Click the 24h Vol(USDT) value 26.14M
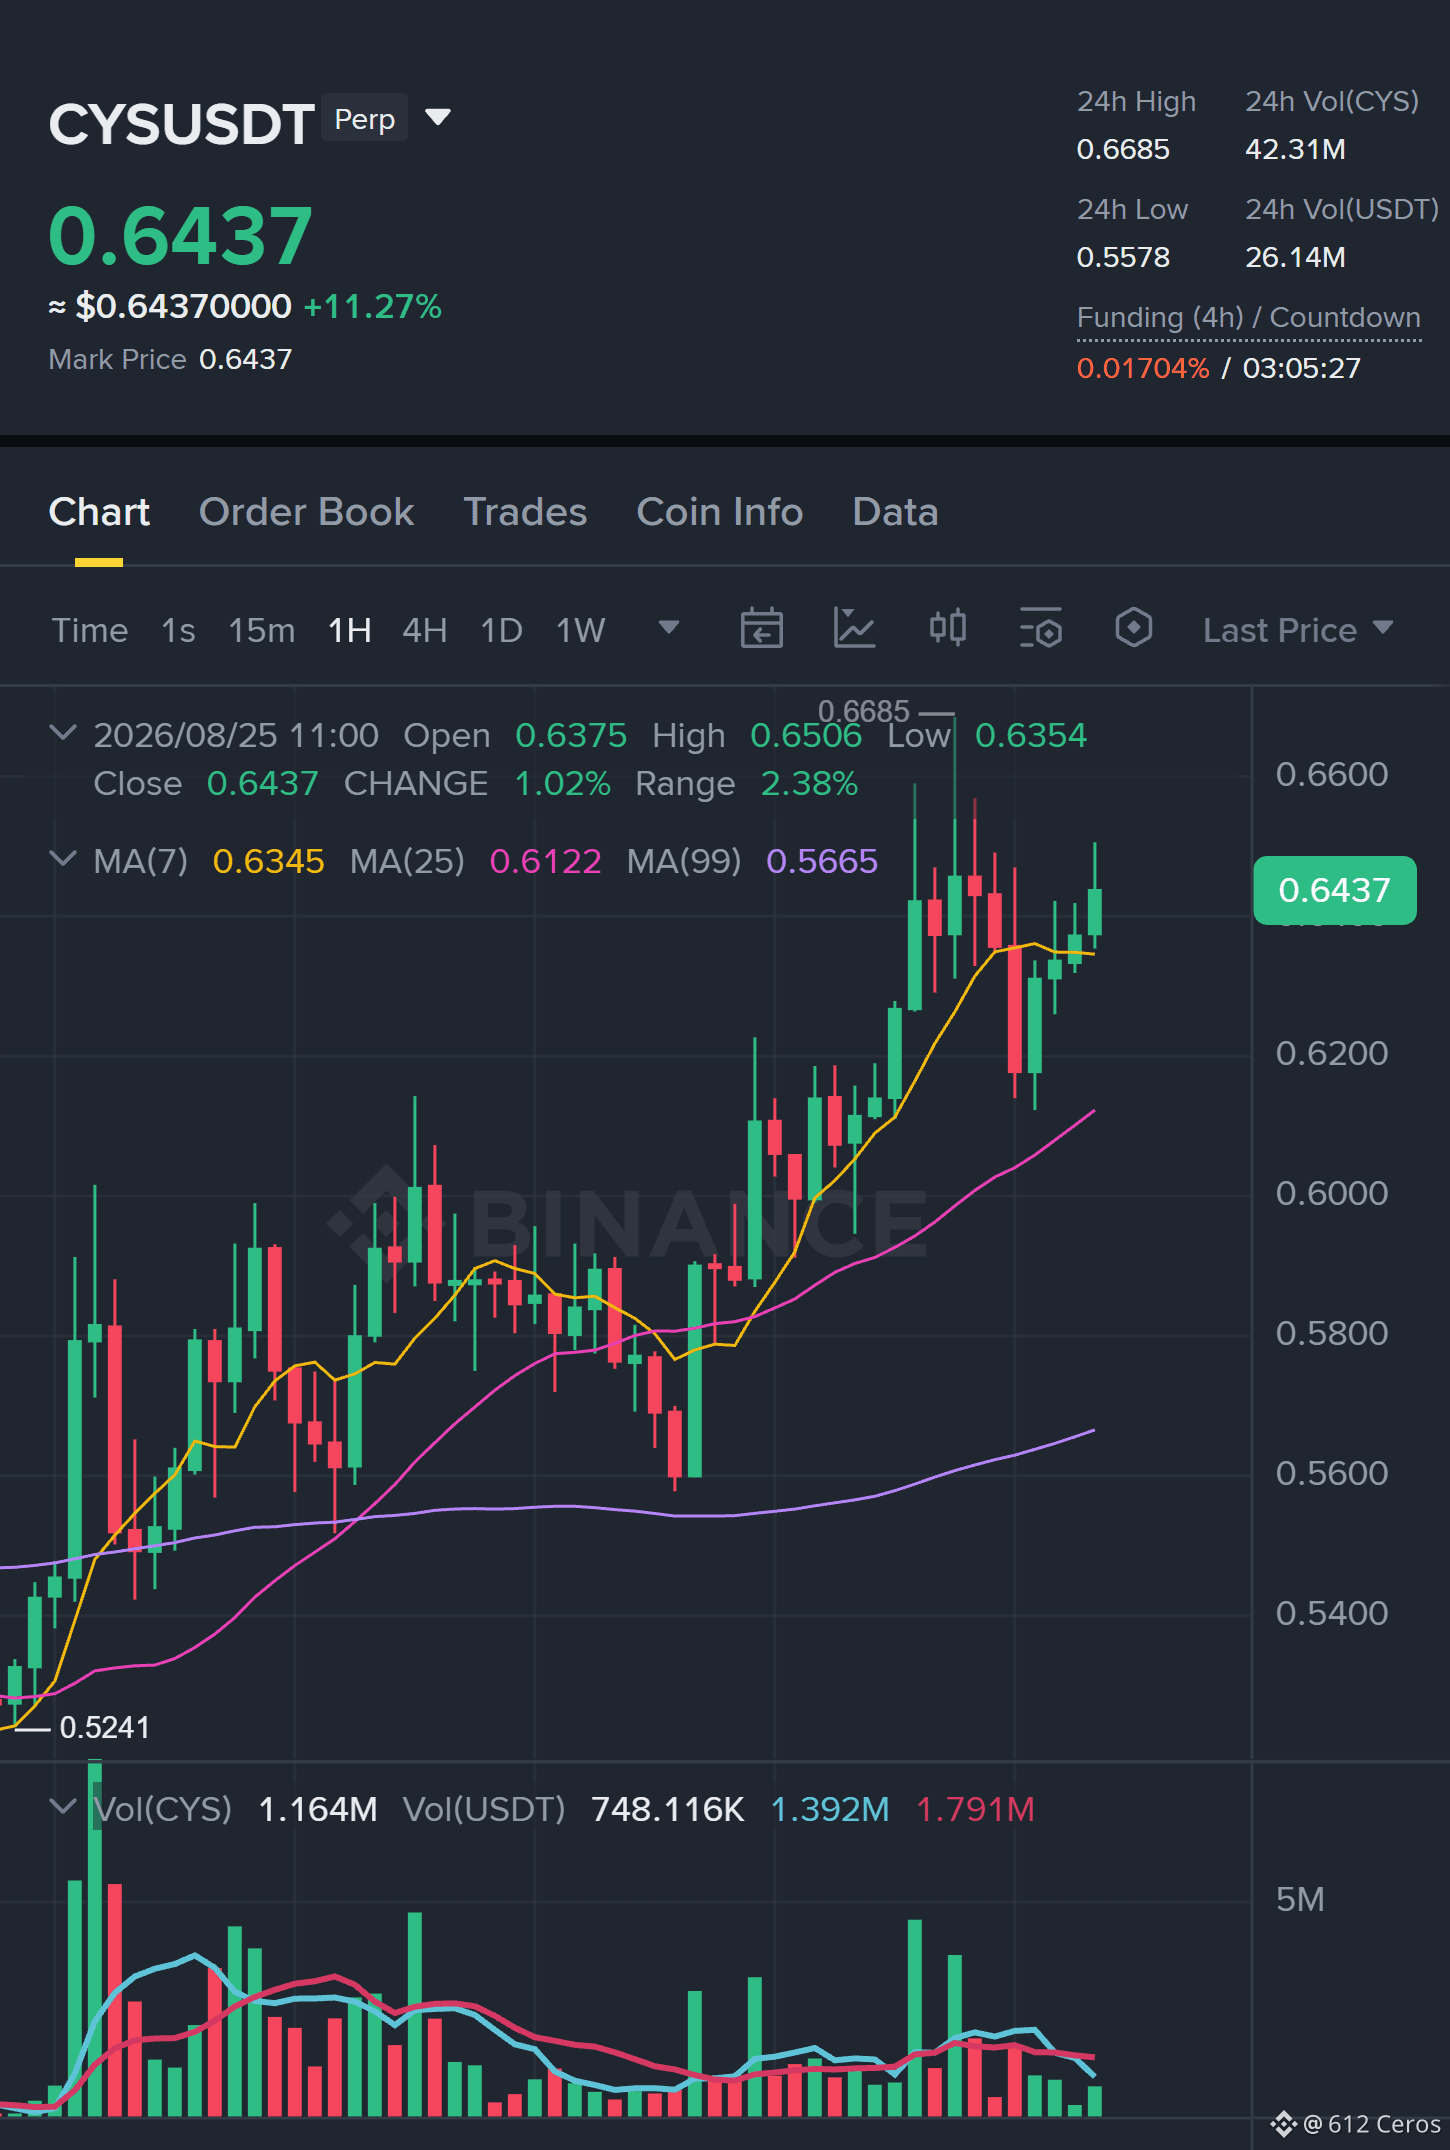Viewport: 1450px width, 2150px height. (1295, 257)
